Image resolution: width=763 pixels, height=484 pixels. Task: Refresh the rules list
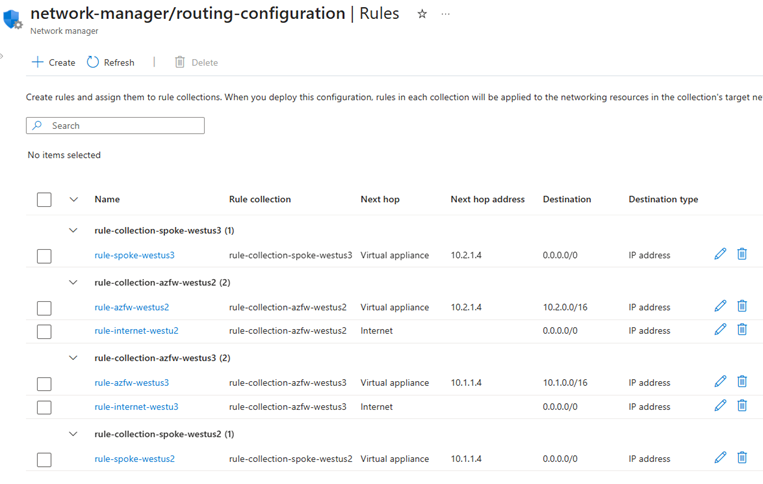110,62
